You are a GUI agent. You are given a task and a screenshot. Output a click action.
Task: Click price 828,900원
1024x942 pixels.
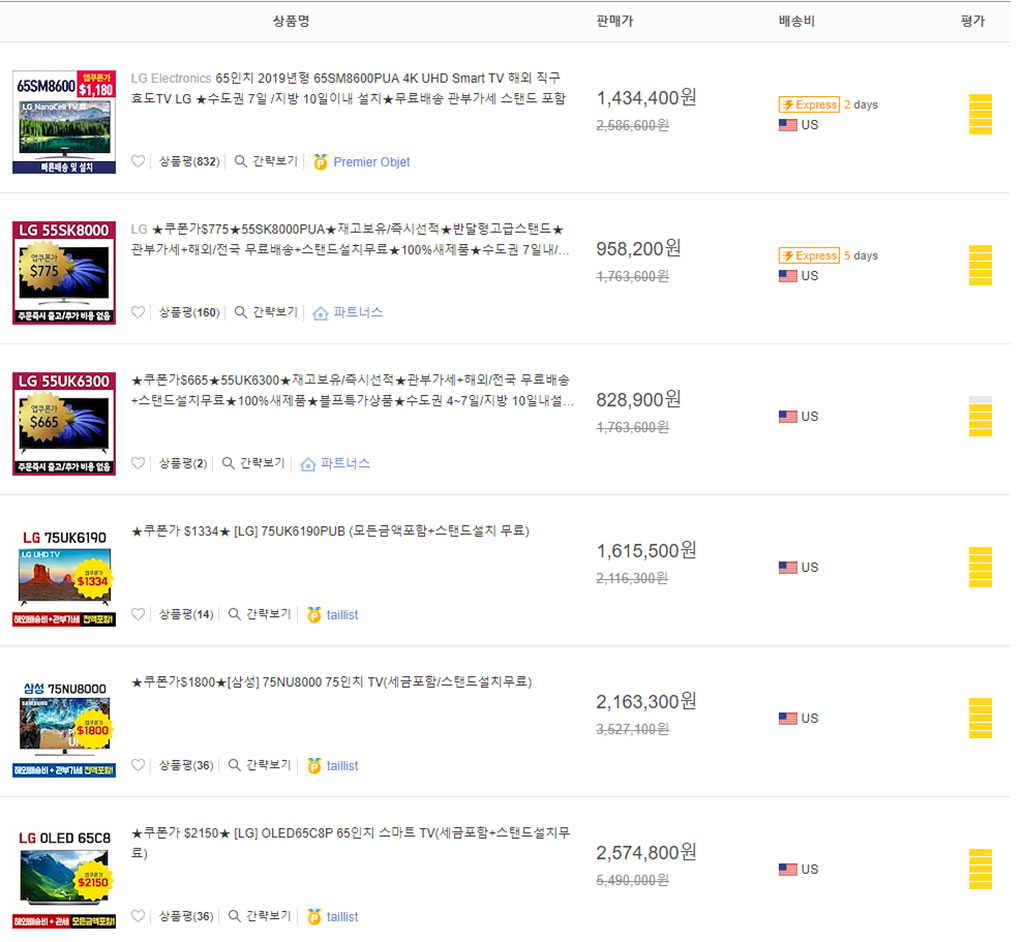[639, 400]
